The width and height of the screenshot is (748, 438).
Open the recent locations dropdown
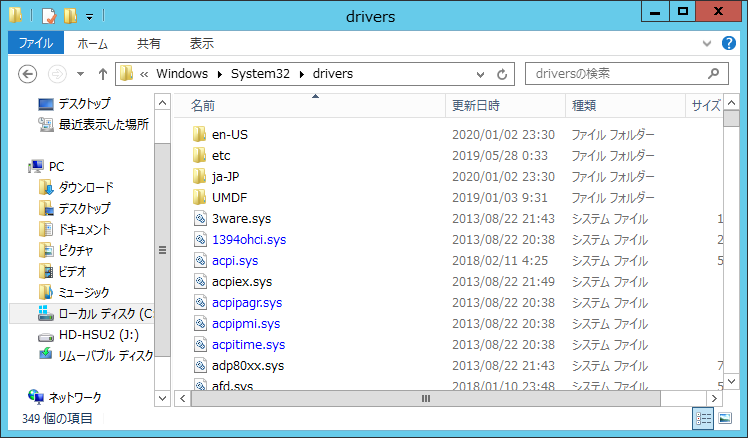[81, 74]
